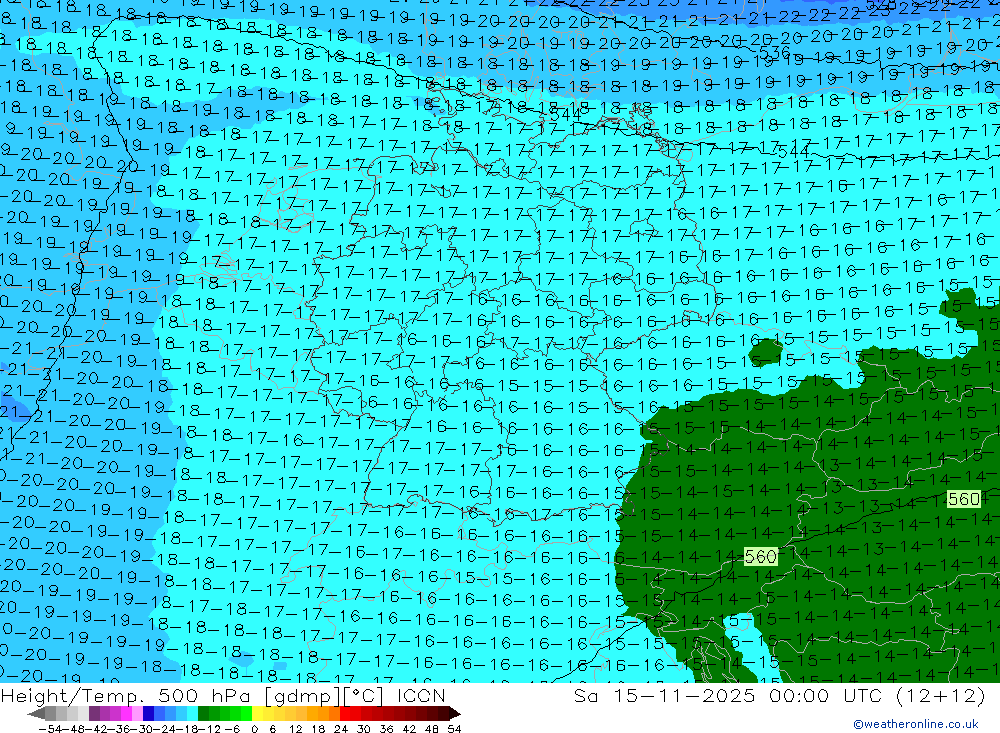1000x733 pixels.
Task: Click the highlighted 560 label inside the green area
Action: tap(760, 557)
